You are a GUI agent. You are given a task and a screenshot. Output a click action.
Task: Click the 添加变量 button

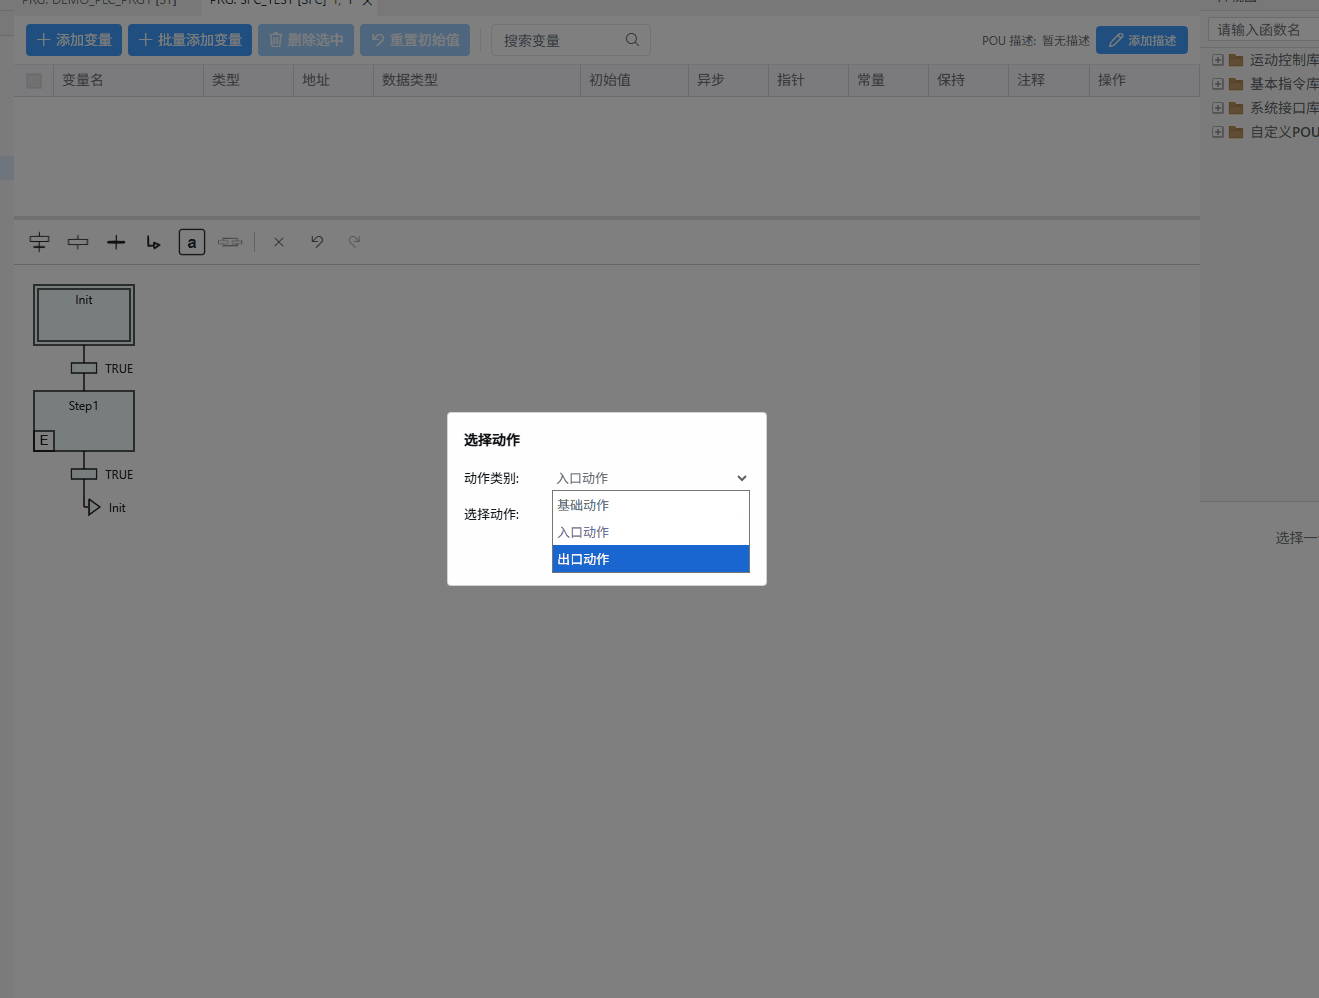(74, 40)
